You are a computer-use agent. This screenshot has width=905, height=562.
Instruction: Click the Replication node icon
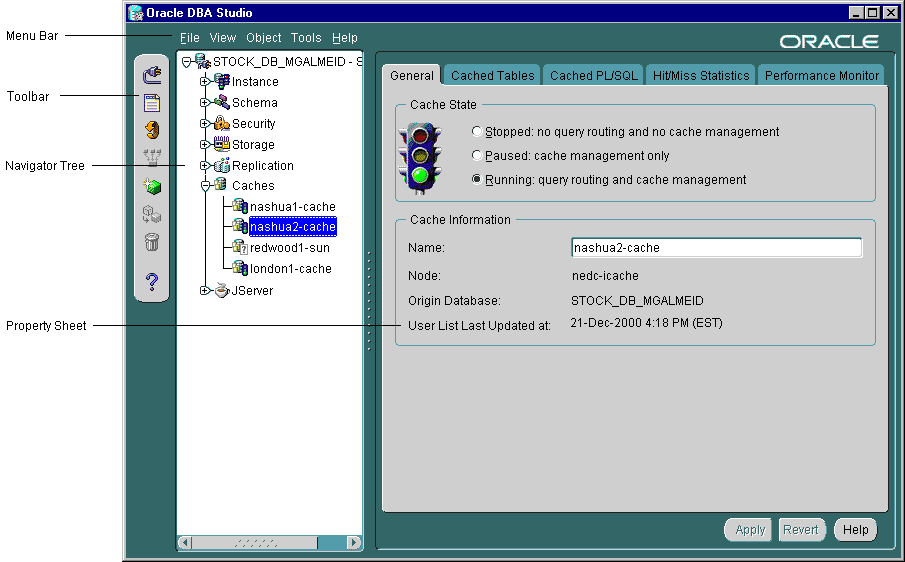point(222,165)
